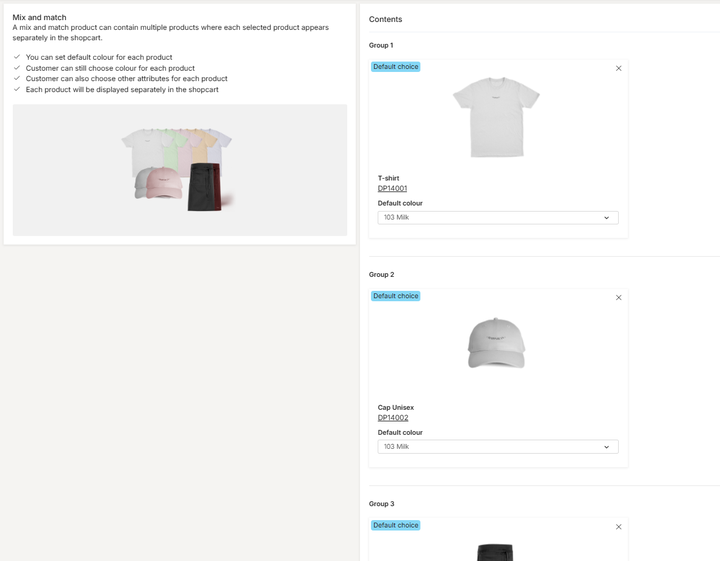This screenshot has height=561, width=720.
Task: Click Default choice badge in Group 3
Action: point(395,525)
